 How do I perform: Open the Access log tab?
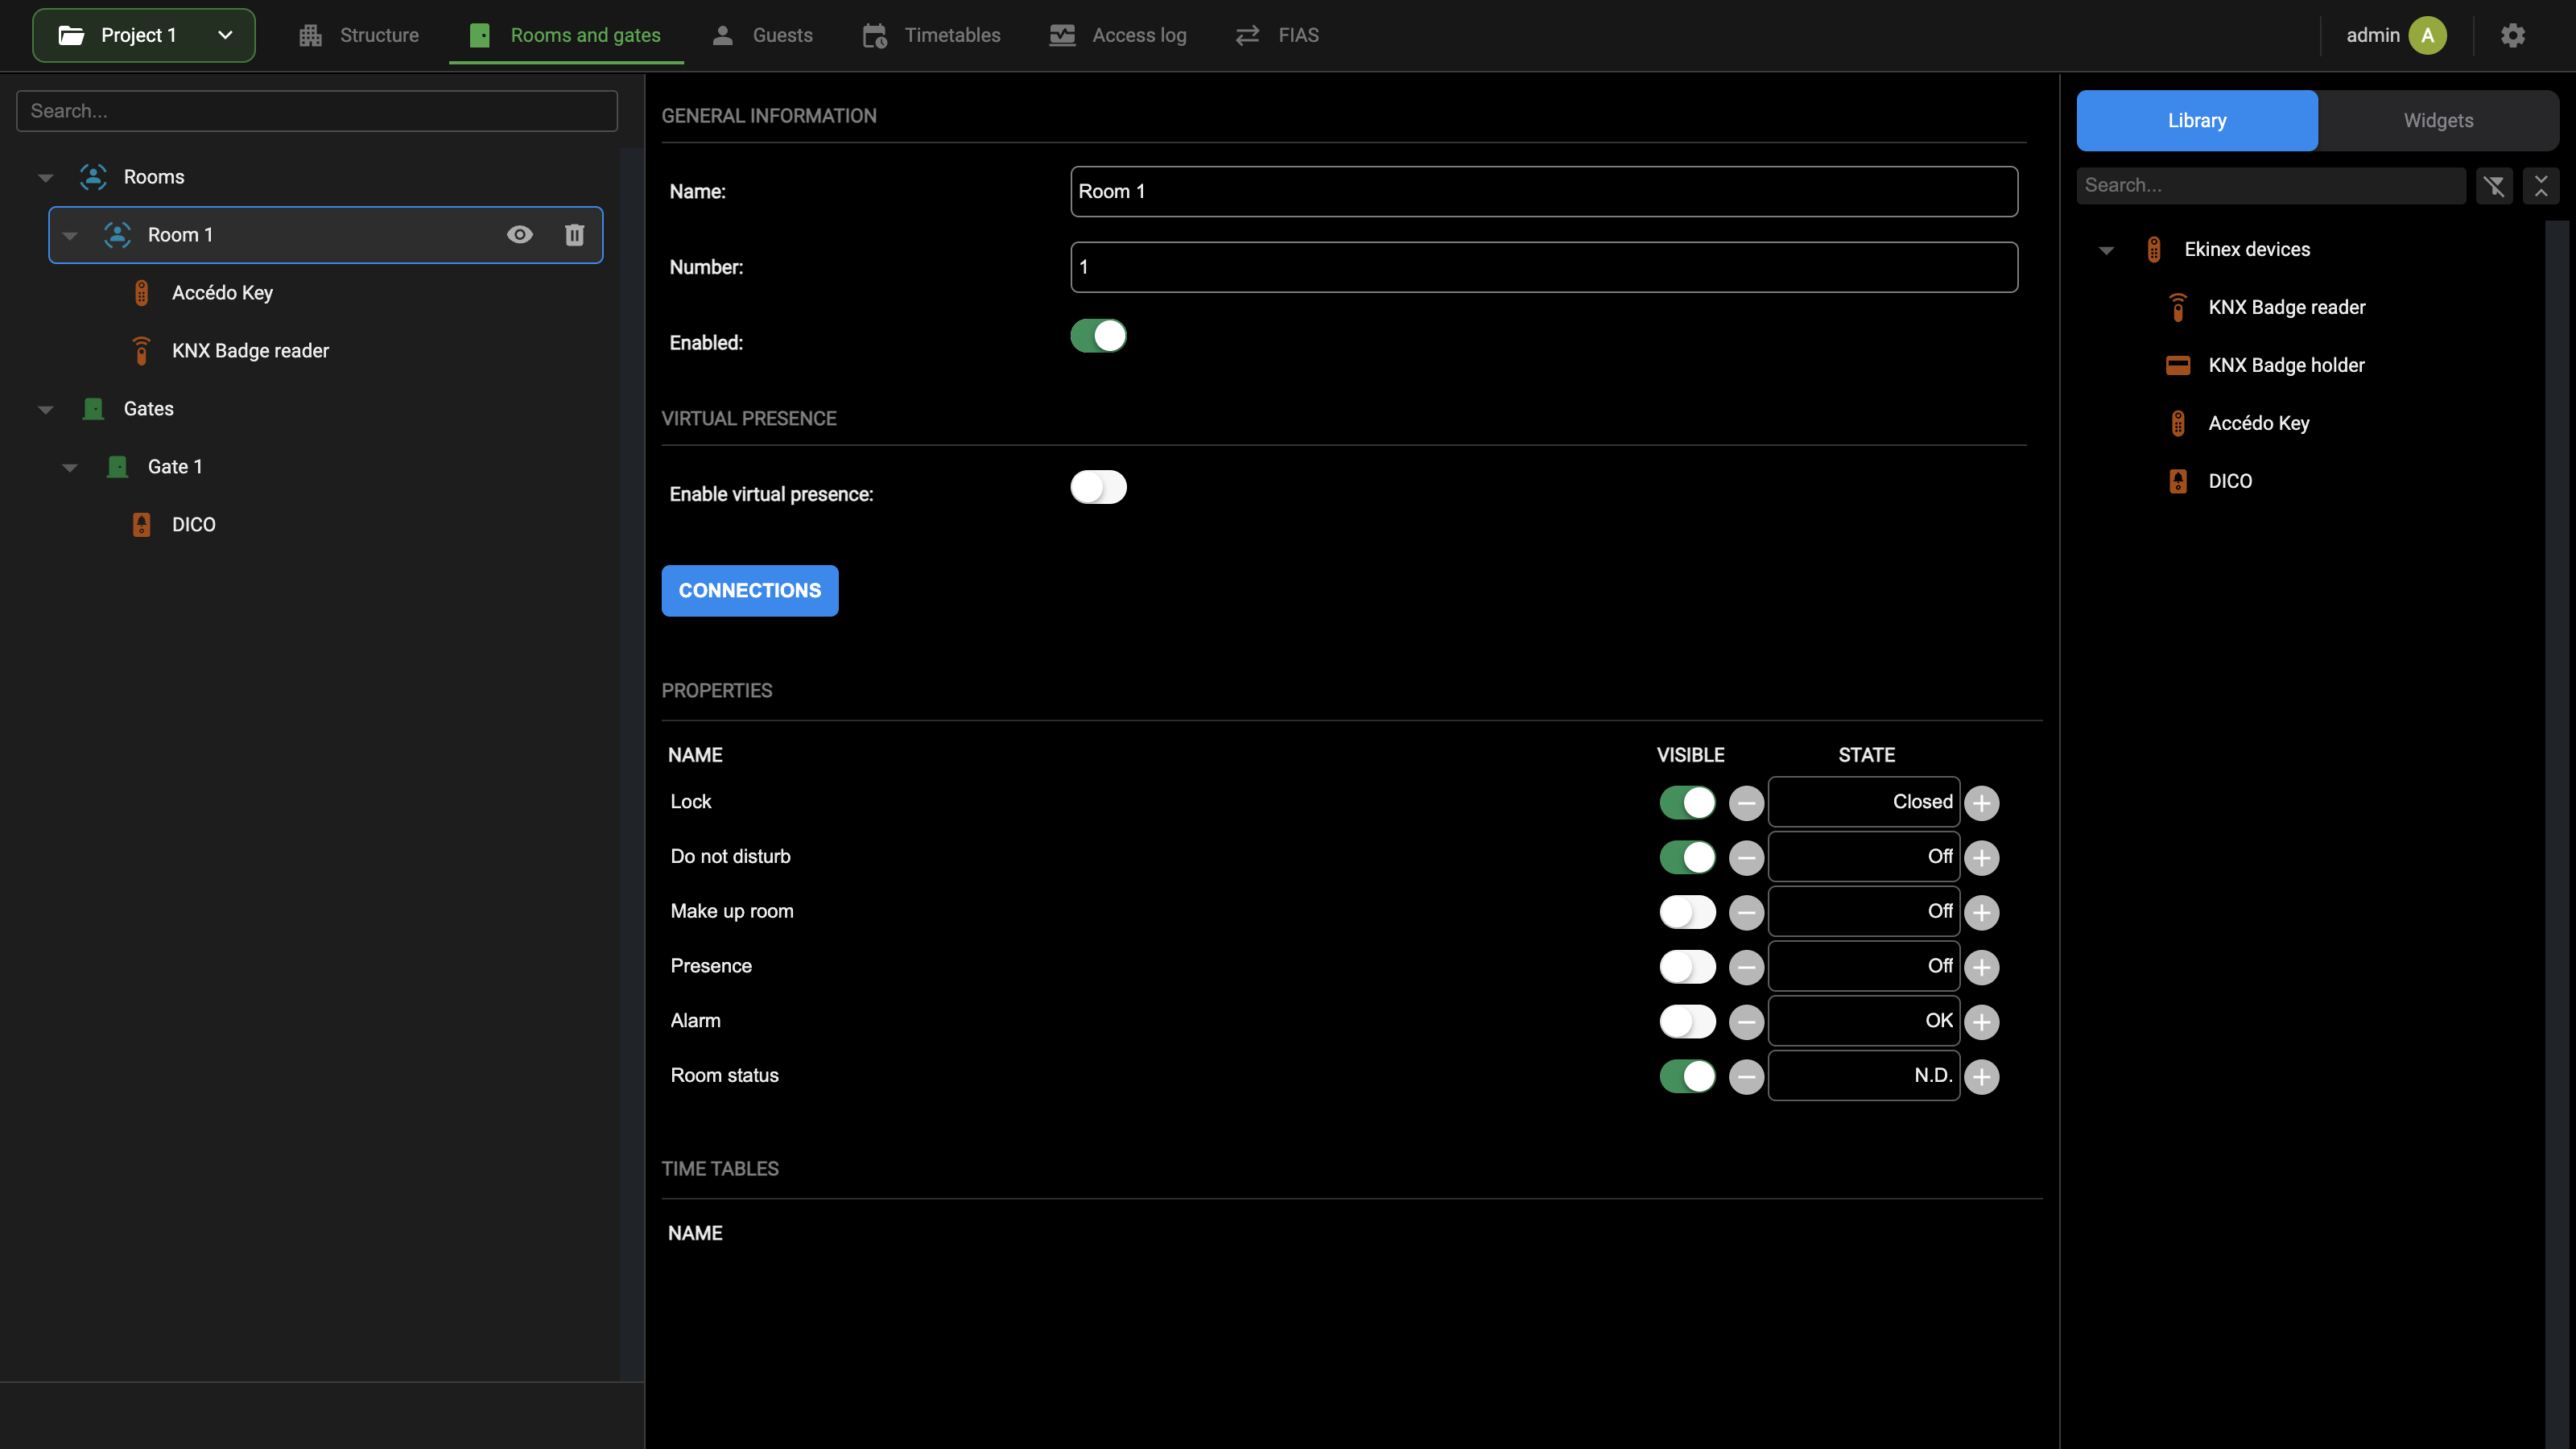click(x=1118, y=35)
